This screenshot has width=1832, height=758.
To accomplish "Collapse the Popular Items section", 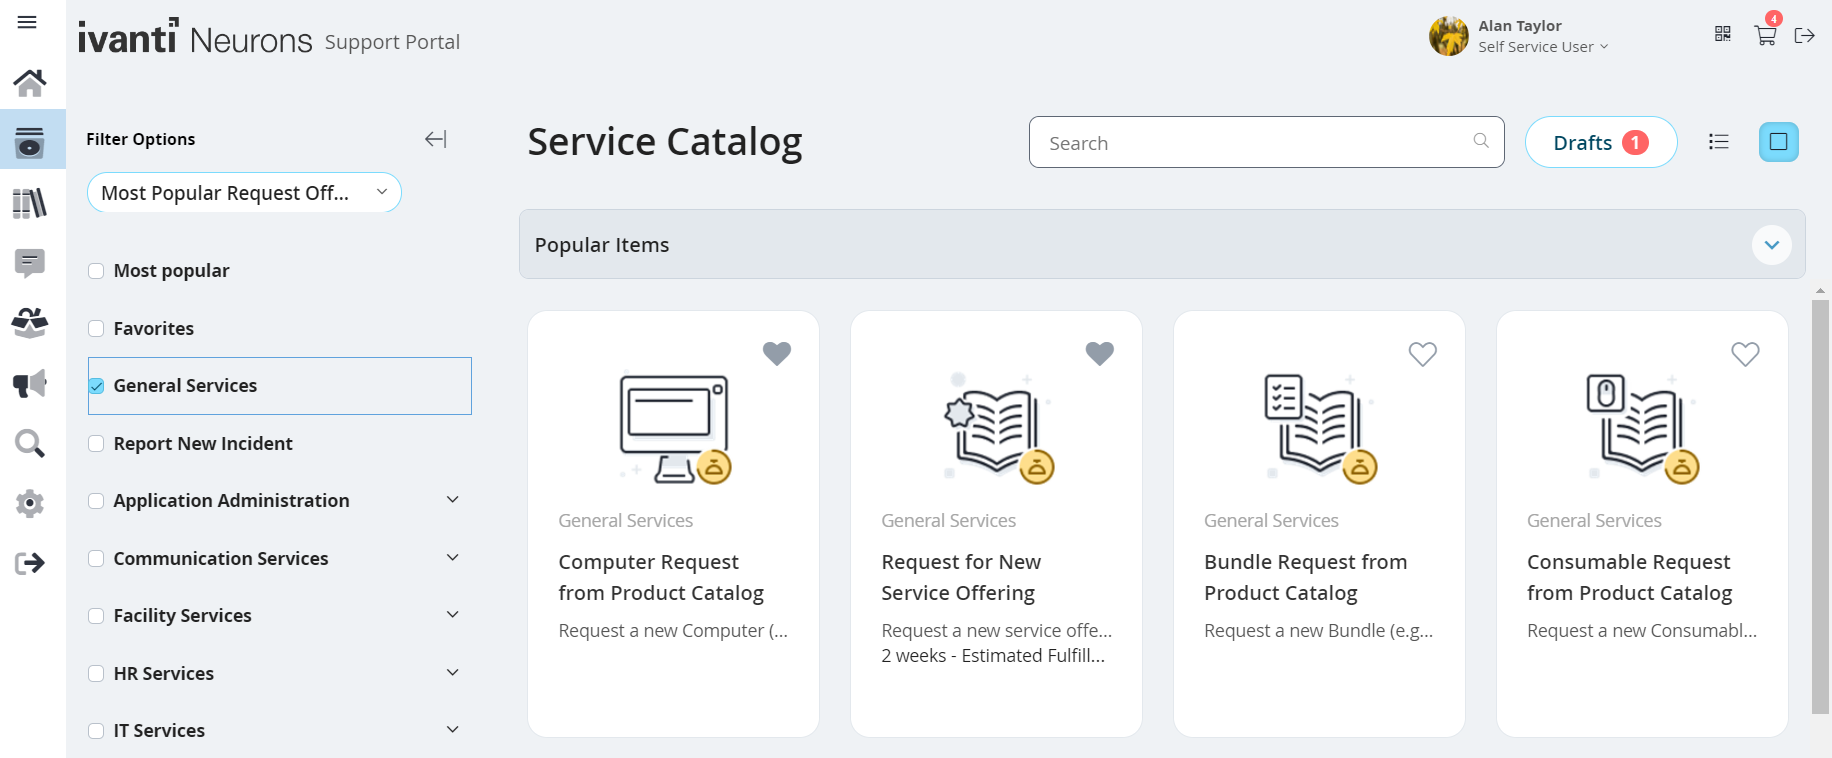I will click(1771, 245).
